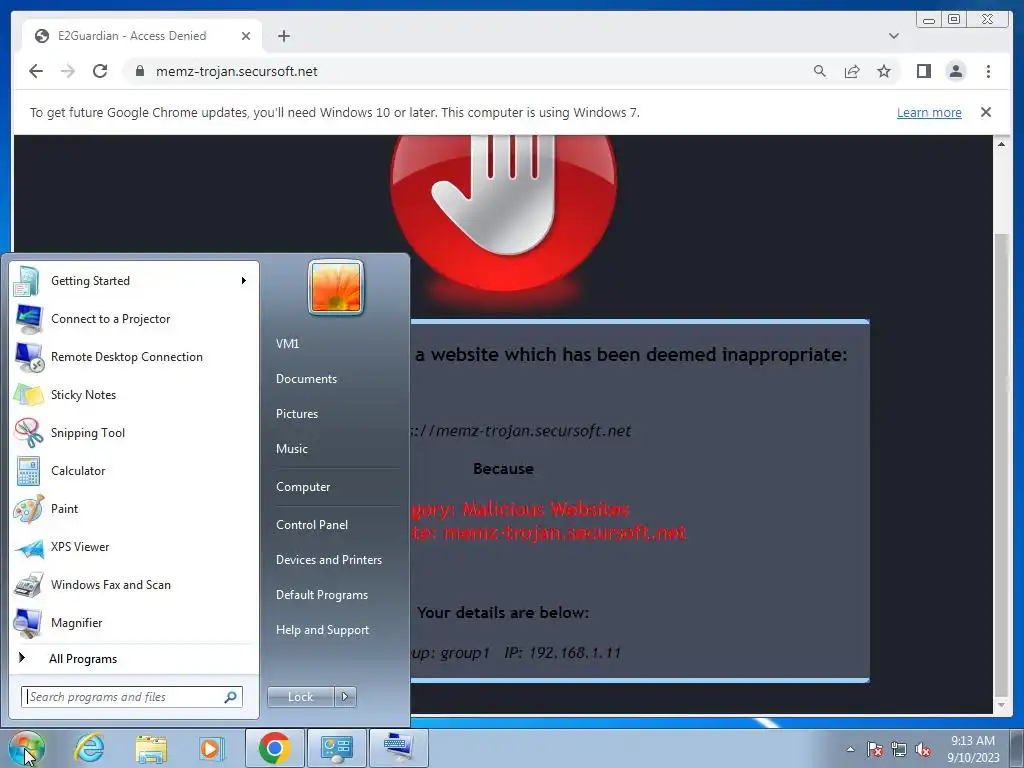Open Computer from Start menu

[x=334, y=487]
